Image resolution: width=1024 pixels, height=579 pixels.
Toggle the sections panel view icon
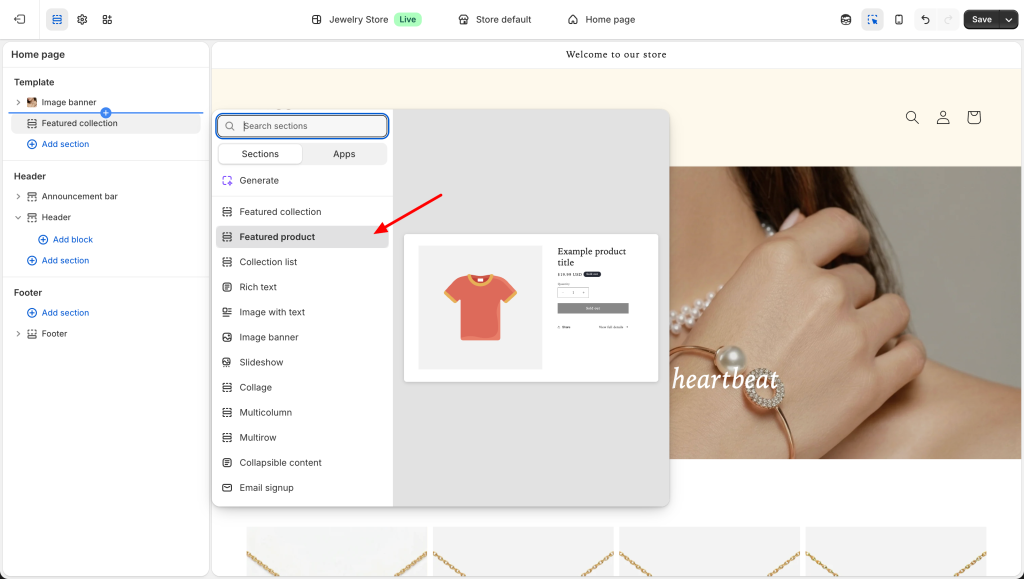[x=57, y=19]
